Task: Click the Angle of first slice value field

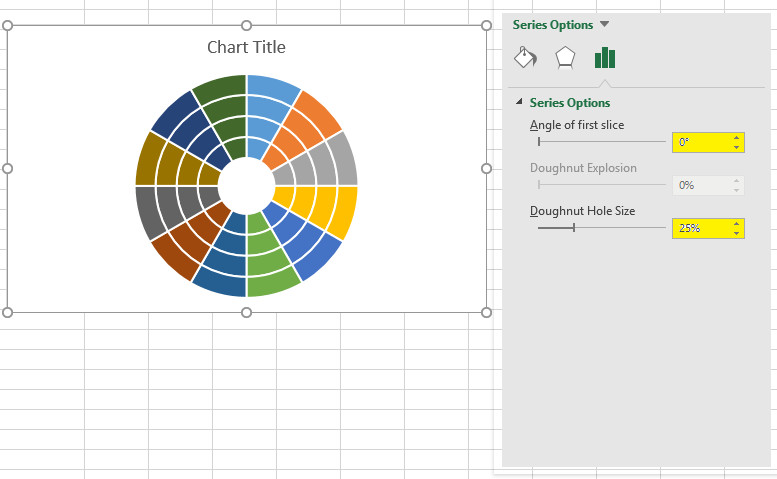Action: (700, 142)
